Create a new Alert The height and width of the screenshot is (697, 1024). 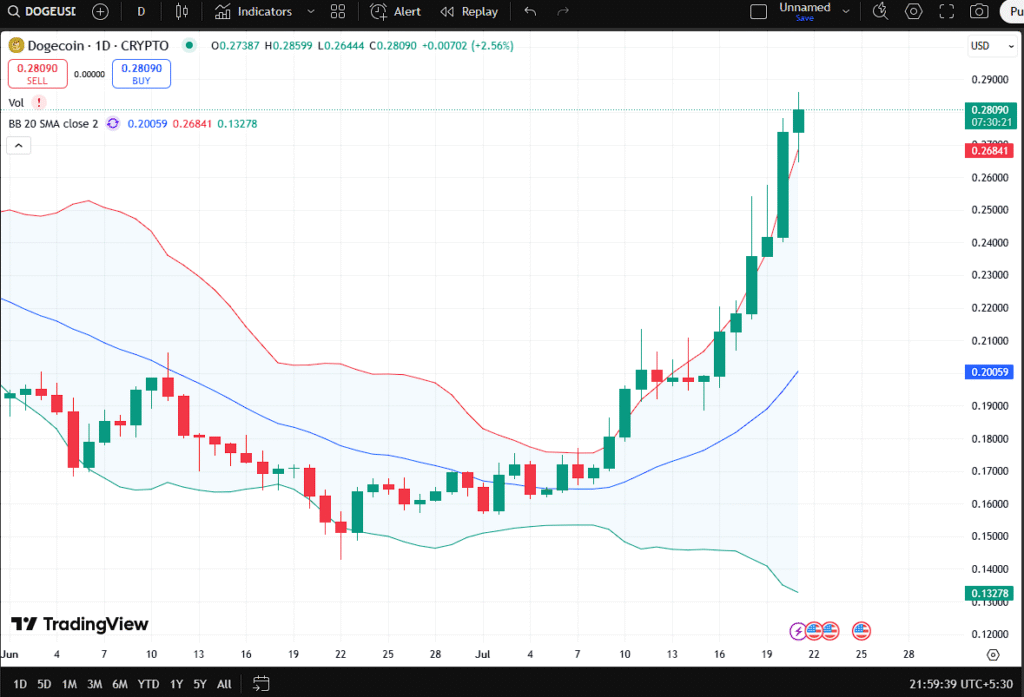(396, 12)
